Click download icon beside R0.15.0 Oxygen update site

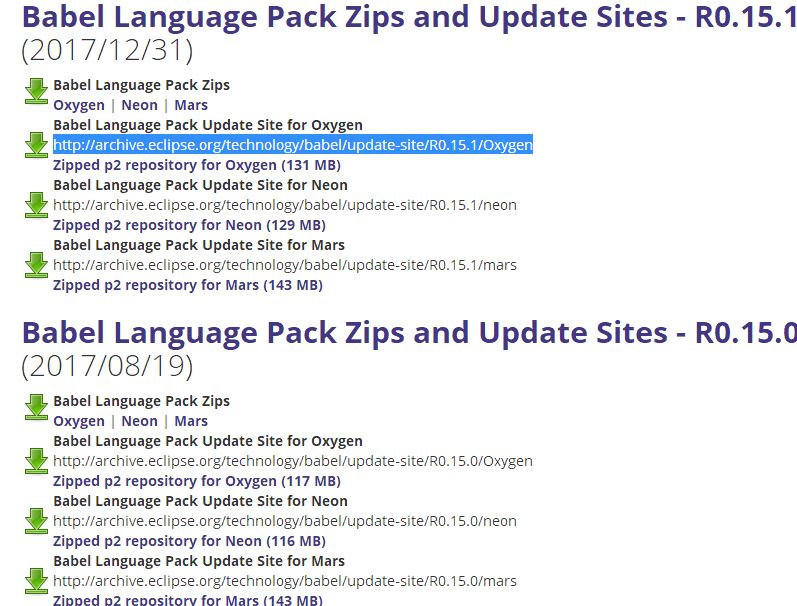pos(36,461)
